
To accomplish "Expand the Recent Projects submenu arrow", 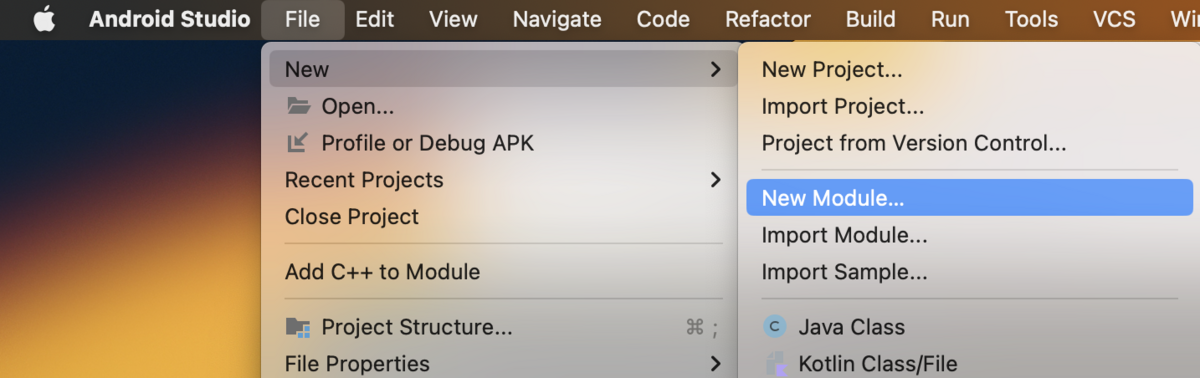I will pyautogui.click(x=715, y=180).
